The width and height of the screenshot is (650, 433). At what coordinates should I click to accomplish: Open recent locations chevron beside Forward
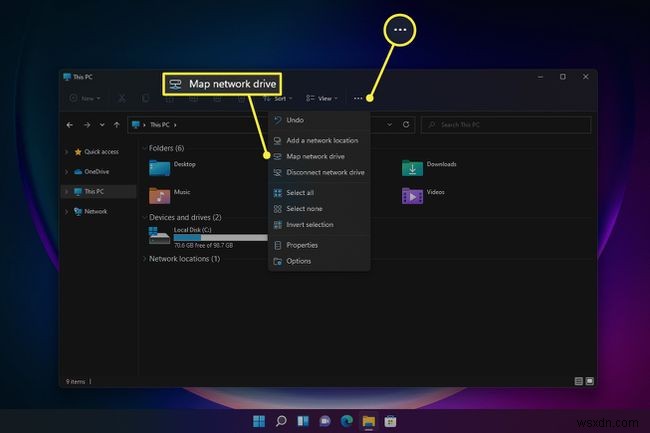102,125
